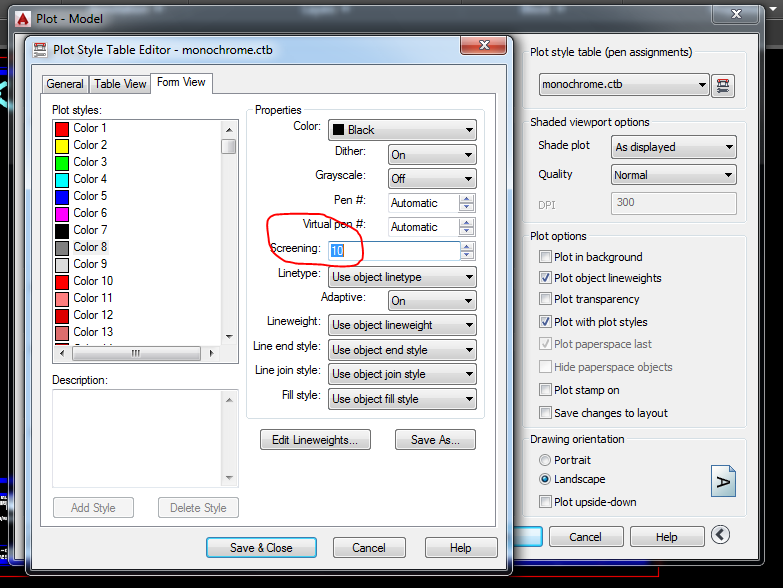Close the Plot Style Table Editor window
The width and height of the screenshot is (783, 588).
pos(484,45)
